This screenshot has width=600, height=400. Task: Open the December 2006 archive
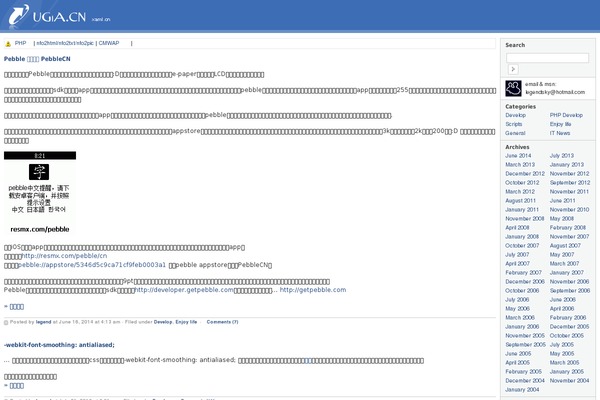(x=525, y=282)
